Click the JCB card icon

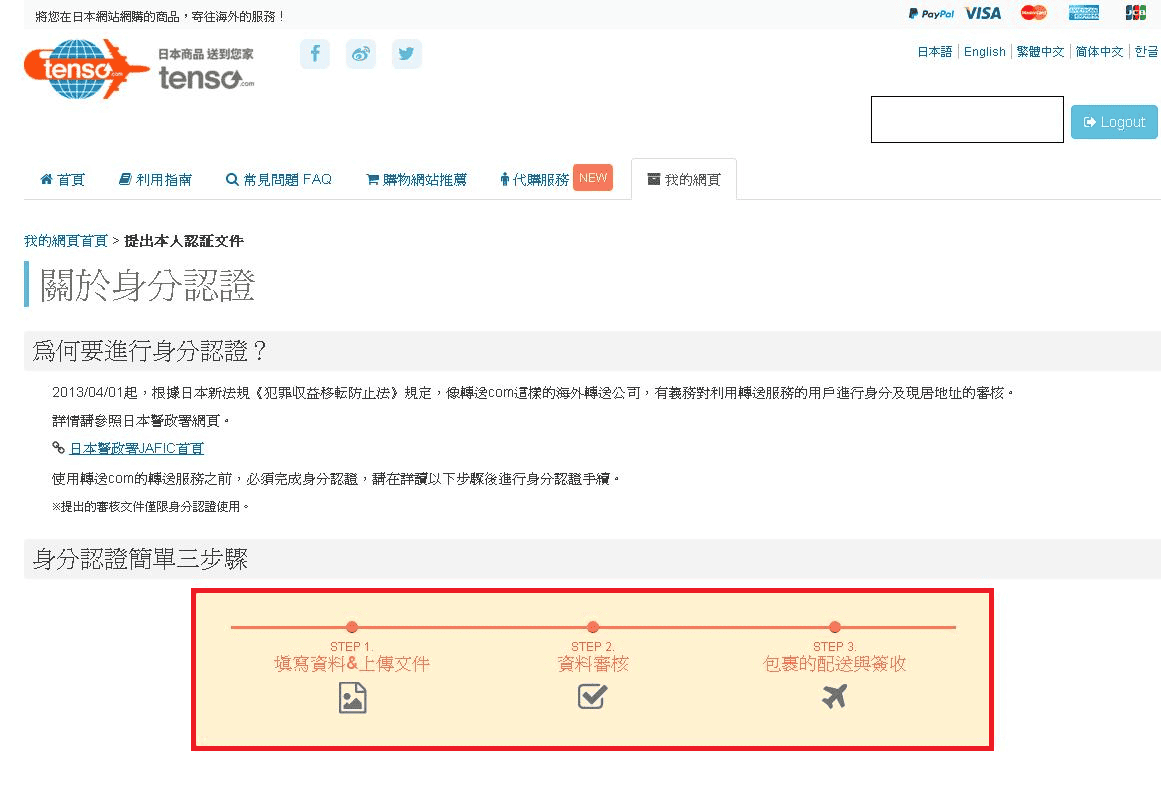(1135, 13)
